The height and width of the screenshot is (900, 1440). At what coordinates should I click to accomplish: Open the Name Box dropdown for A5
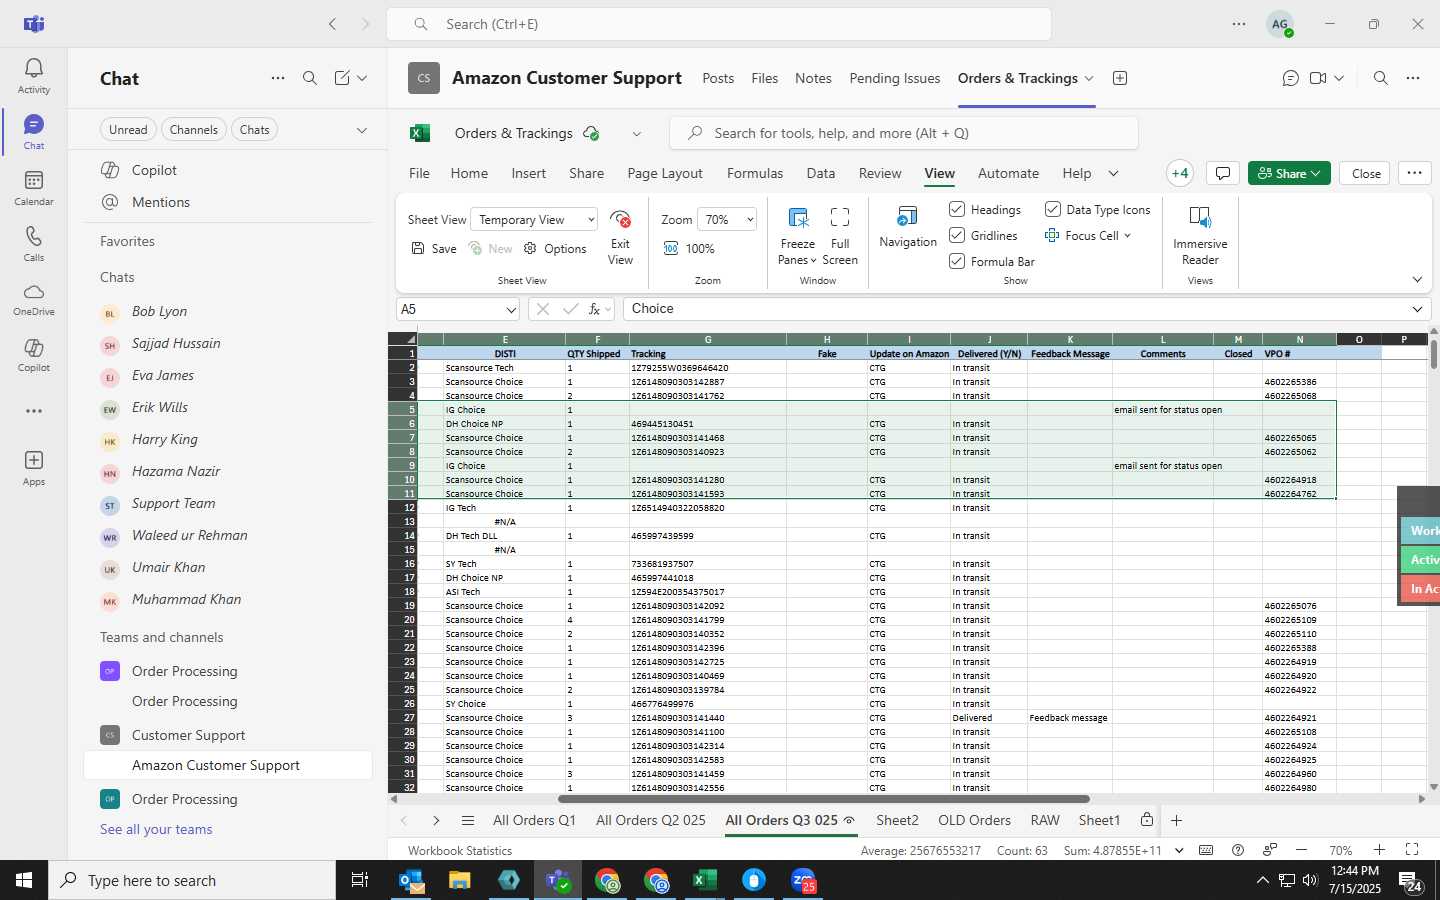pos(511,309)
